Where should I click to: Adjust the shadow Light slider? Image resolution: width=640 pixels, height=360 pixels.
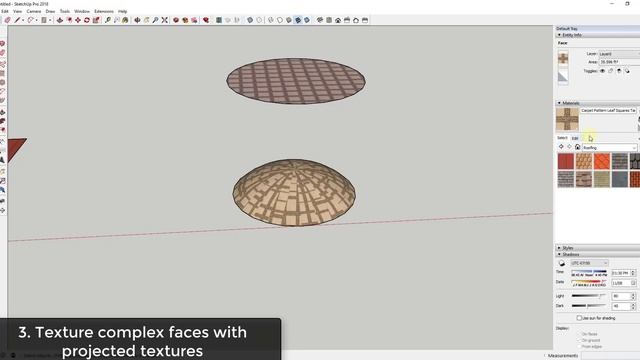pyautogui.click(x=589, y=296)
